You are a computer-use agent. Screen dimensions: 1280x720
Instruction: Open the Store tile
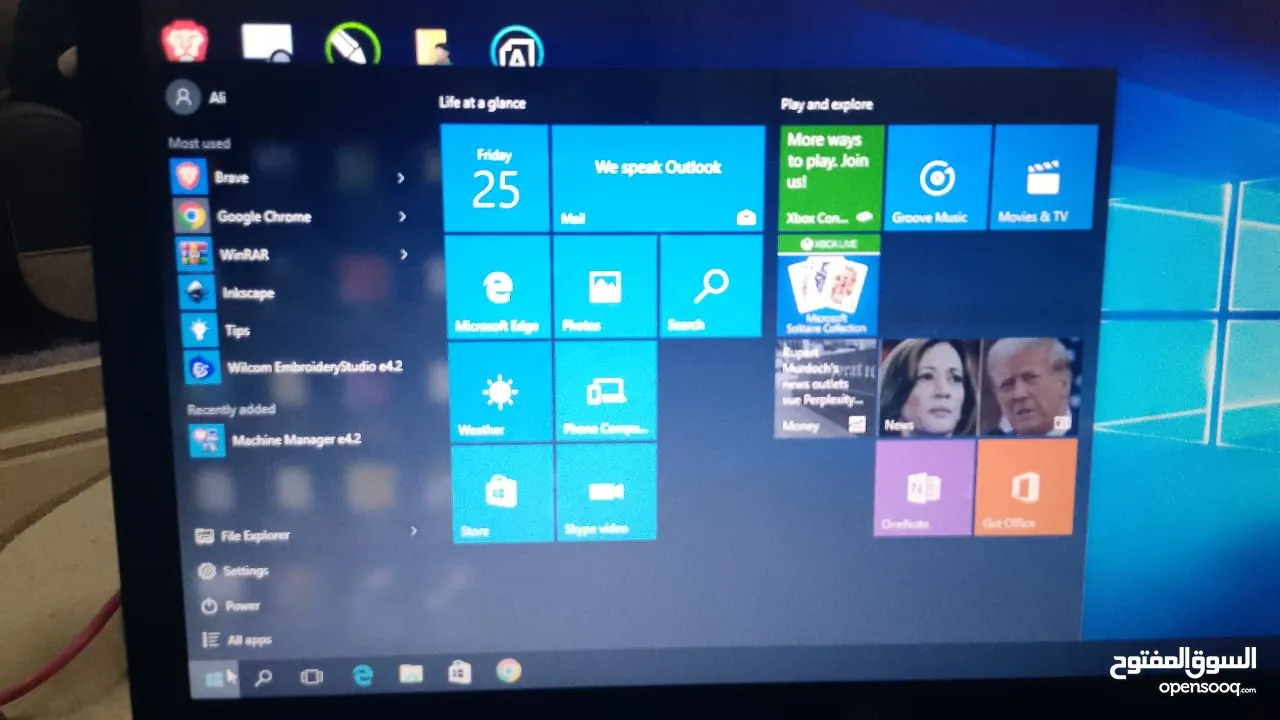502,493
